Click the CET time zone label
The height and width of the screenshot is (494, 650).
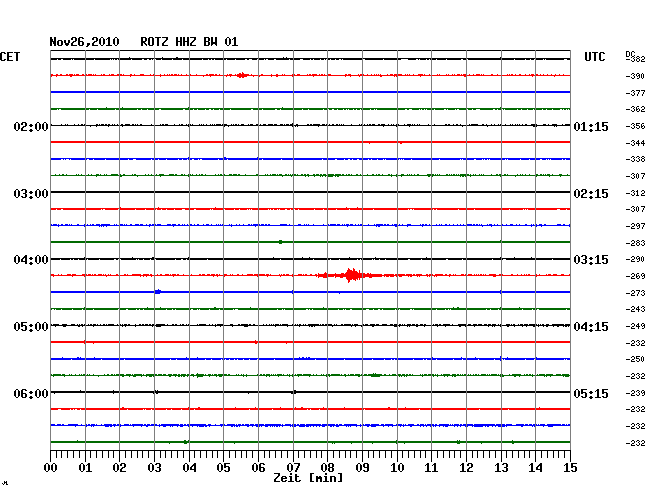[10, 57]
